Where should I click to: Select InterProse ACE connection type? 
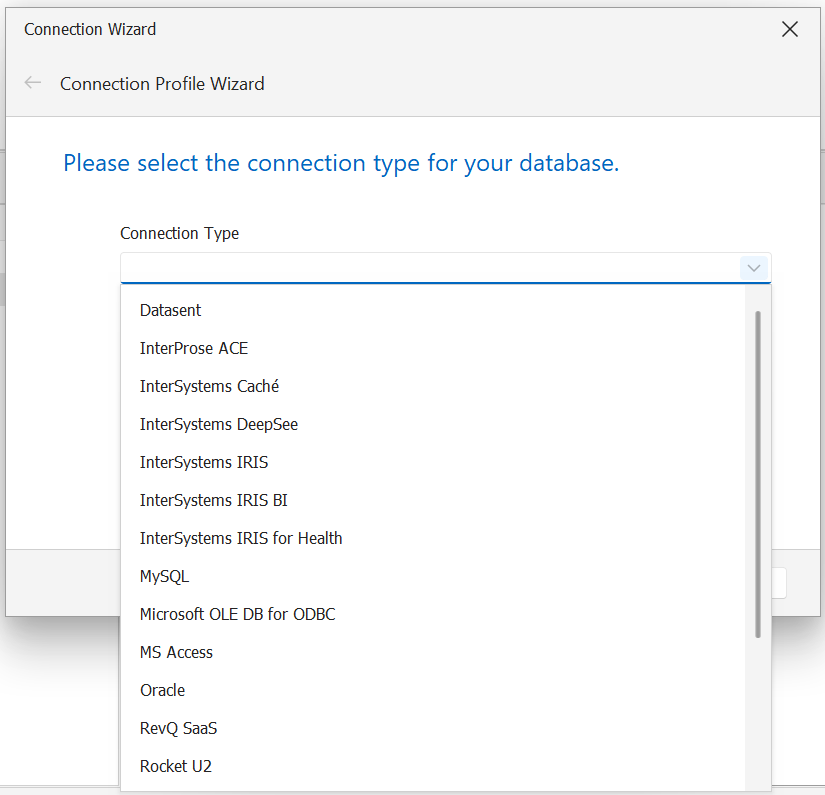pos(194,348)
